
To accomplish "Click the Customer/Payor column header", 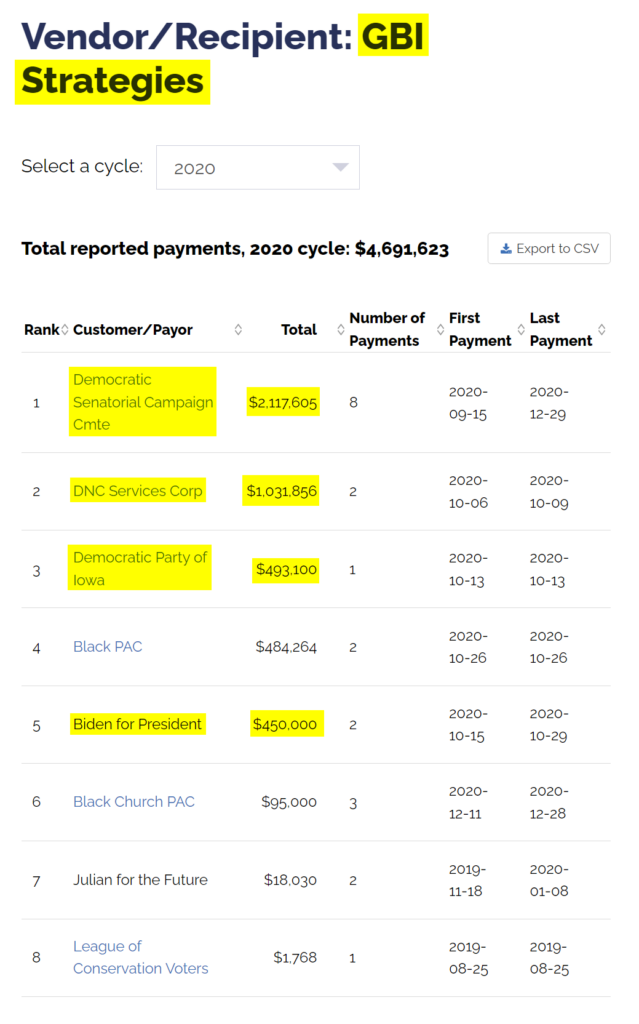I will pos(133,329).
